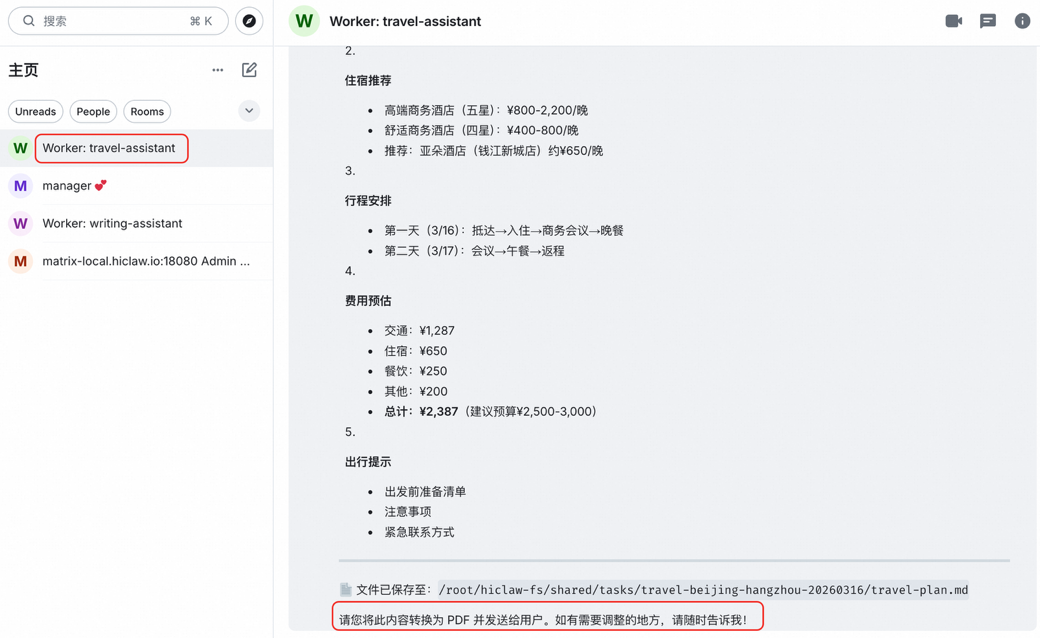Click the search magnifier icon
This screenshot has width=1040, height=638.
pos(29,21)
